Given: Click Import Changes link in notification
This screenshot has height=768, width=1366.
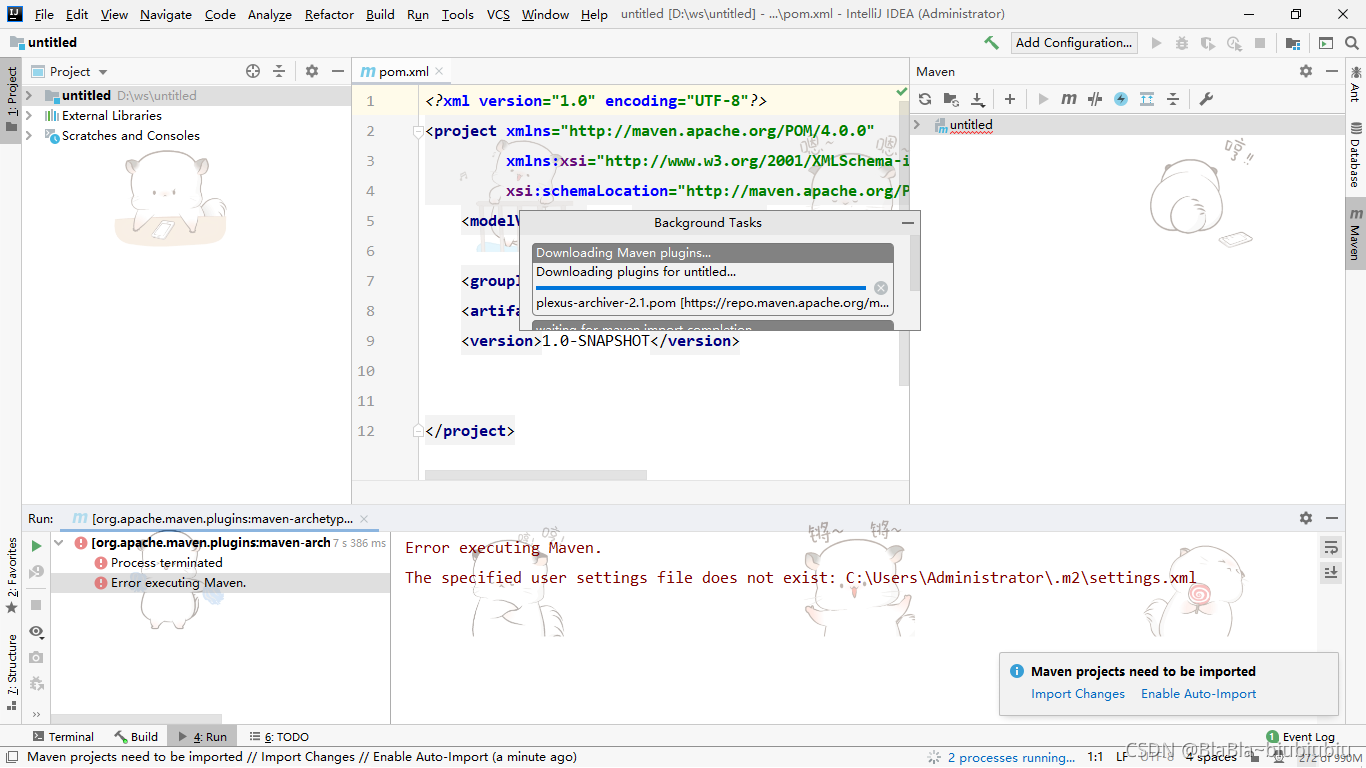Looking at the screenshot, I should point(1078,694).
